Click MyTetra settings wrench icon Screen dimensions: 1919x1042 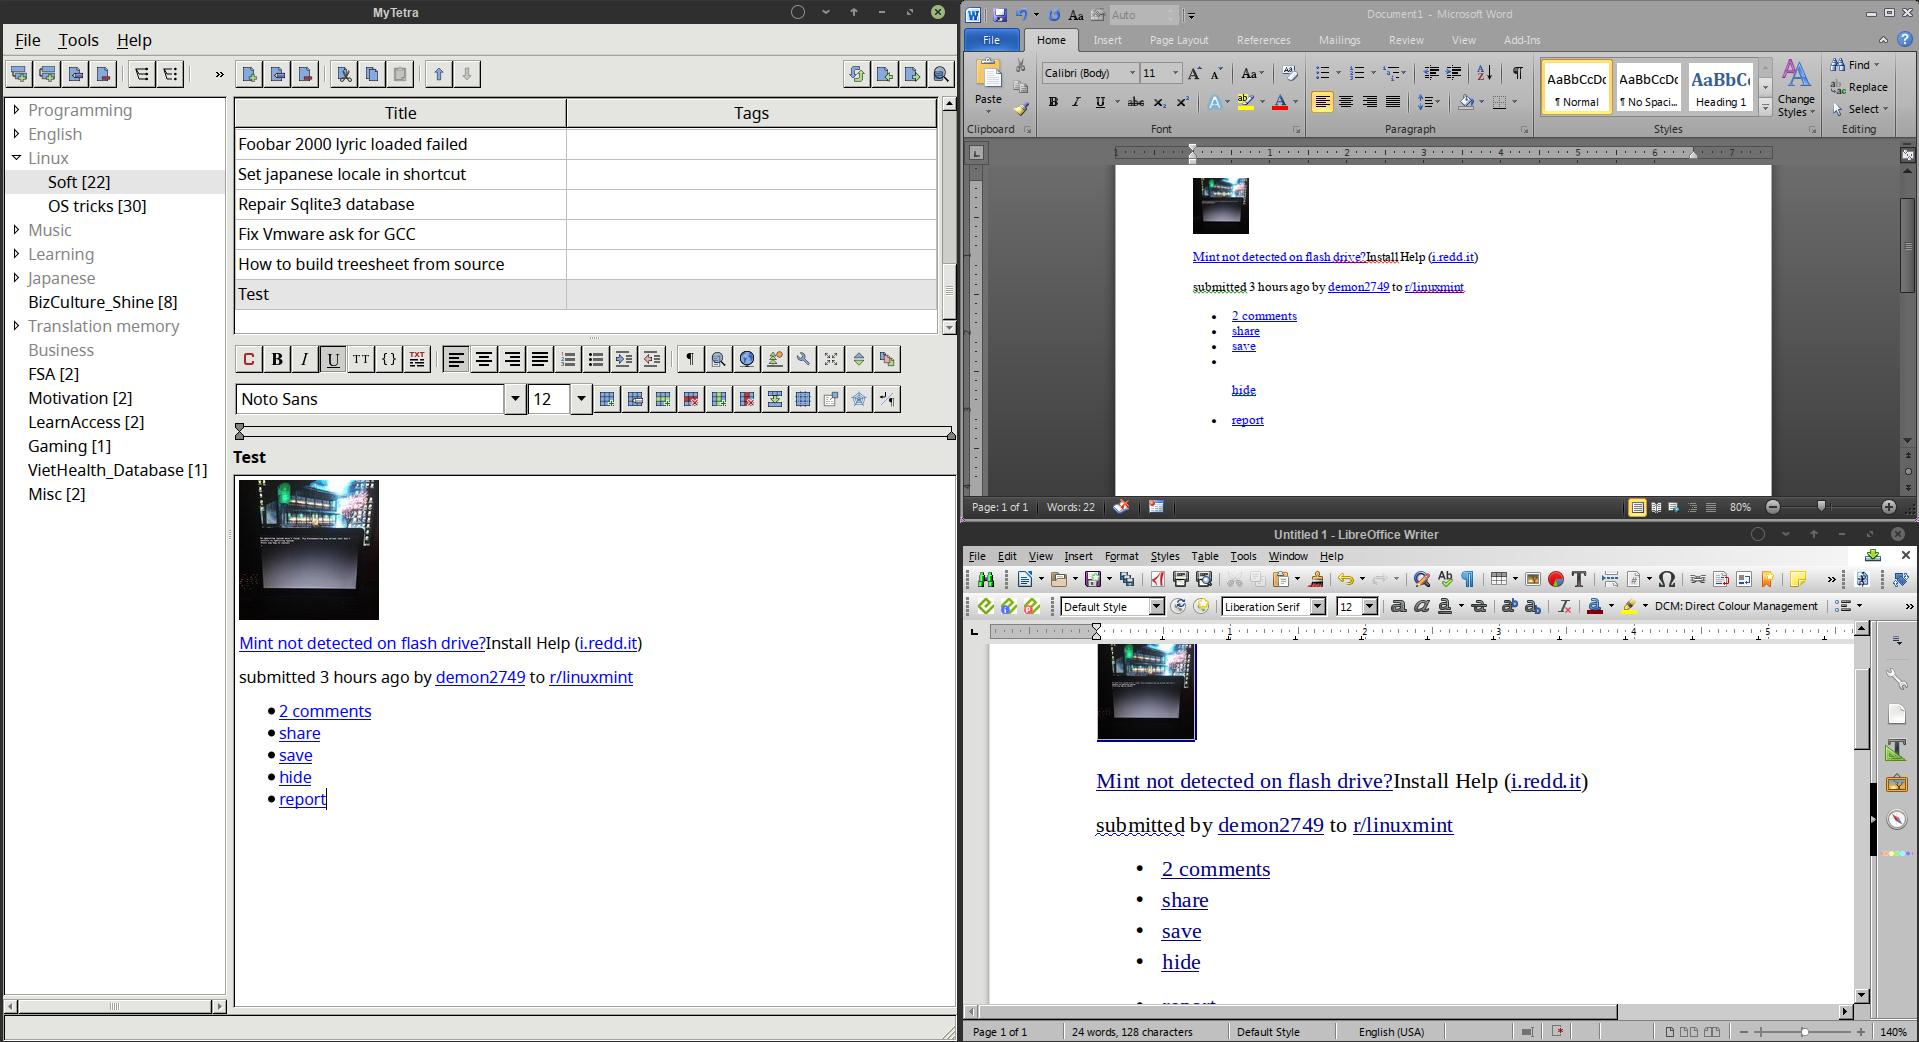tap(803, 360)
